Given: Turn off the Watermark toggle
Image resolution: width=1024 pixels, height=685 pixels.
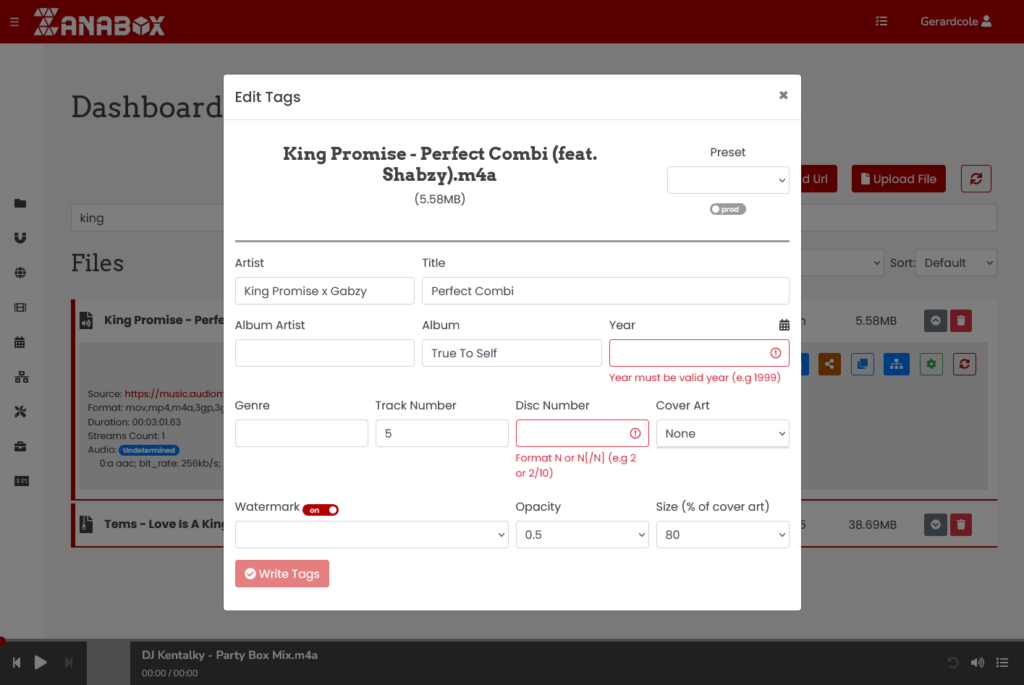Looking at the screenshot, I should (x=321, y=509).
